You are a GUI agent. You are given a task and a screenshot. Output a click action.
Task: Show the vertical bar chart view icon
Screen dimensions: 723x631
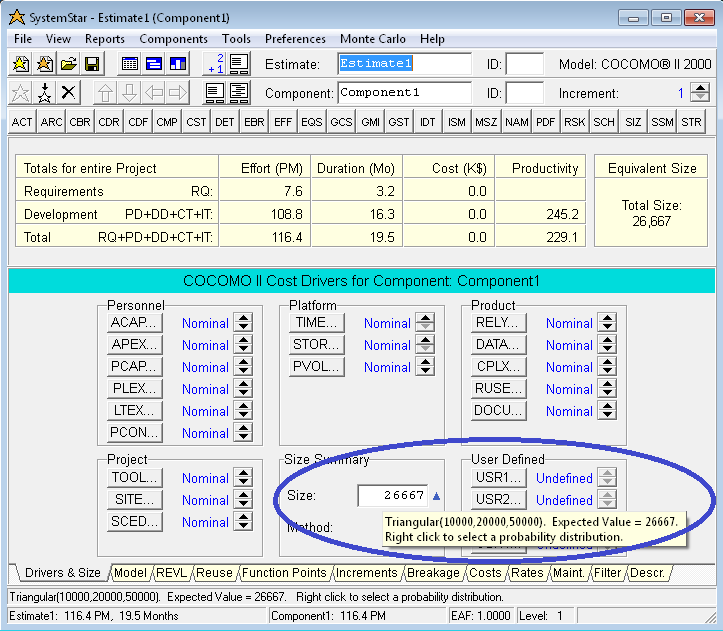178,64
